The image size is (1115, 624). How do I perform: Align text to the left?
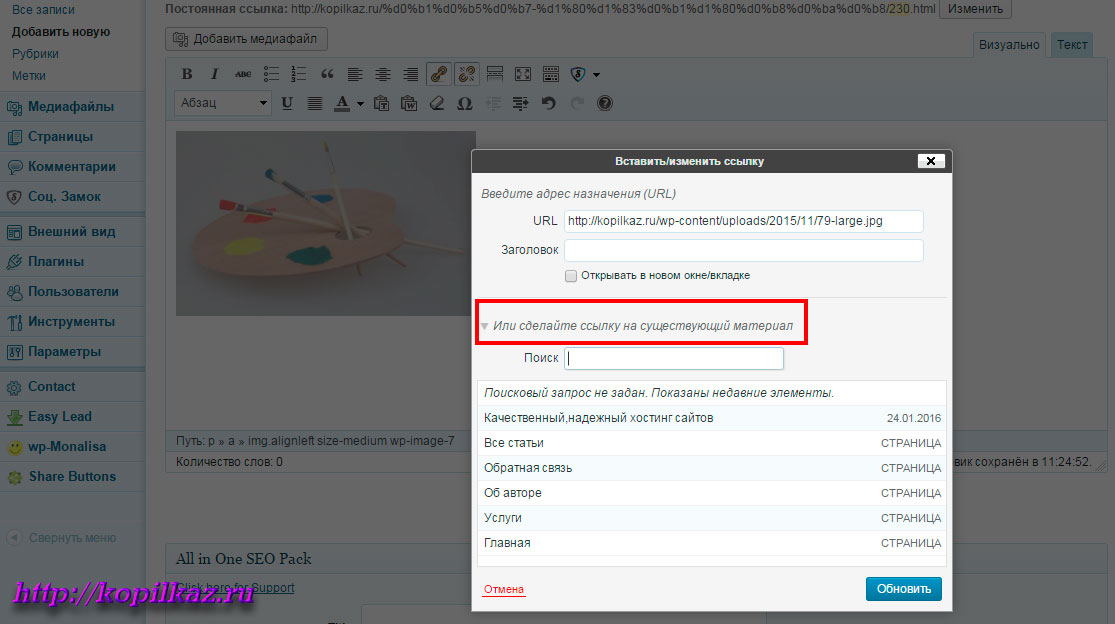(355, 74)
